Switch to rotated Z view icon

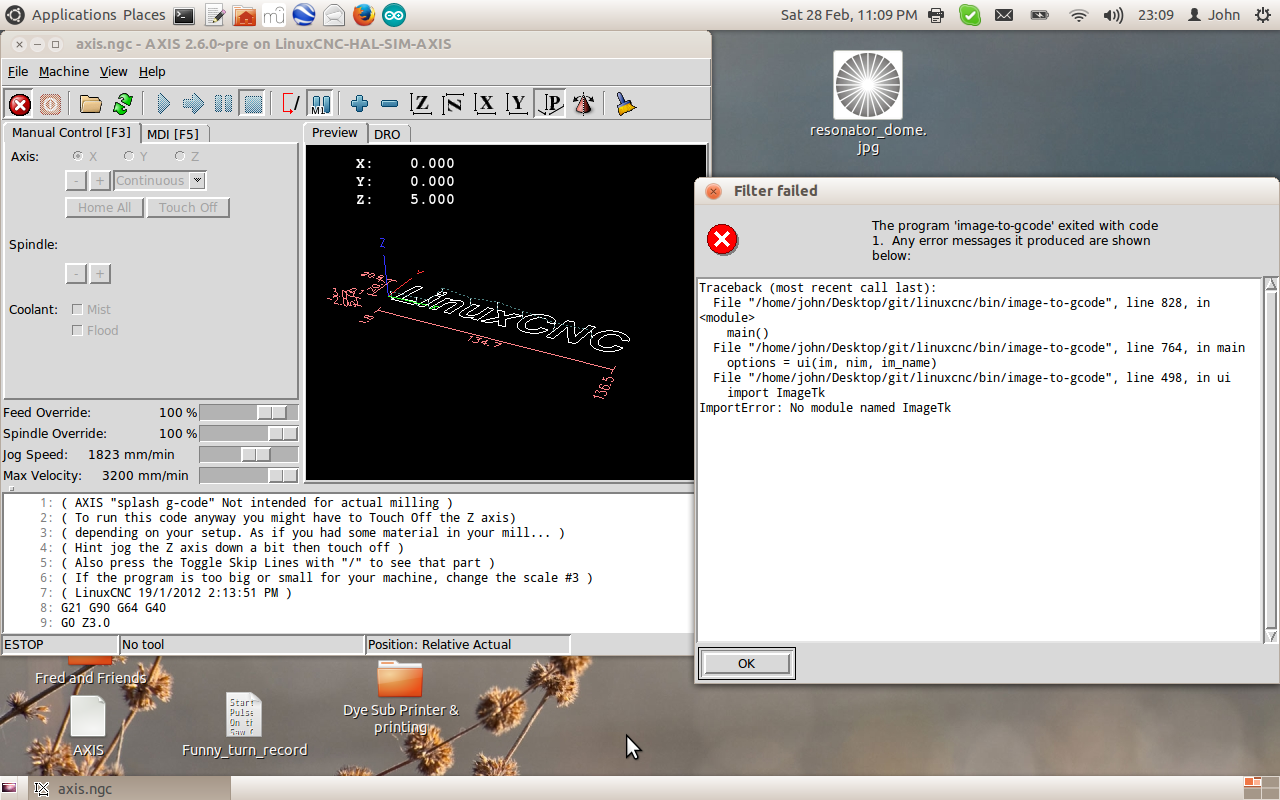(454, 104)
